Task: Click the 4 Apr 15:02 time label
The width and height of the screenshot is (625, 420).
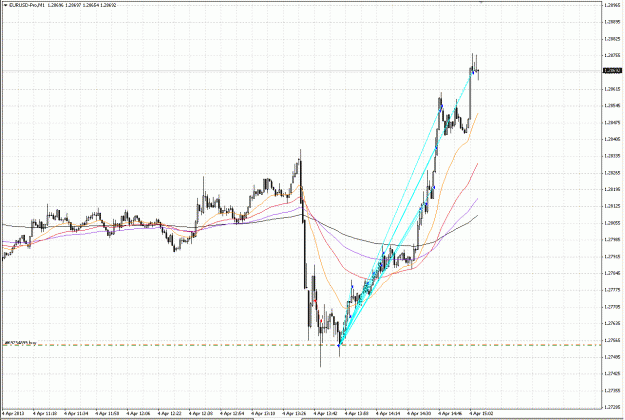Action: coord(481,414)
